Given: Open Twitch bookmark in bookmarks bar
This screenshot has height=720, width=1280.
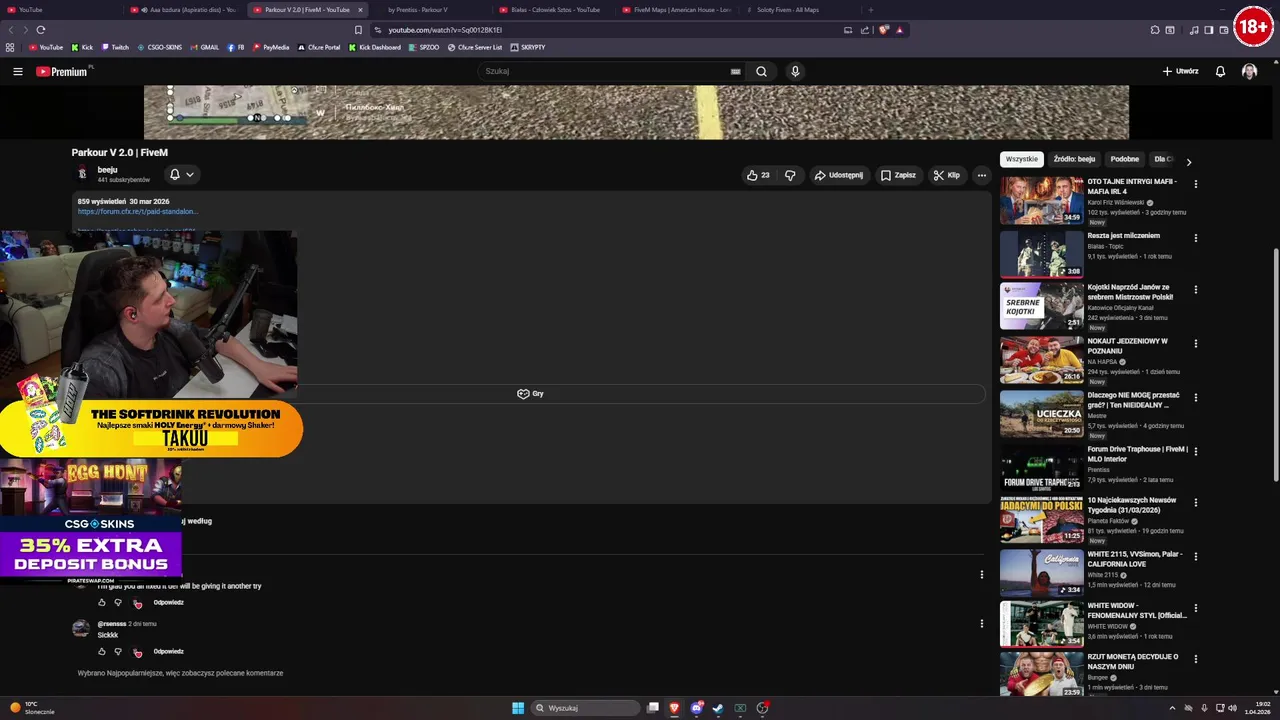Looking at the screenshot, I should [x=115, y=47].
